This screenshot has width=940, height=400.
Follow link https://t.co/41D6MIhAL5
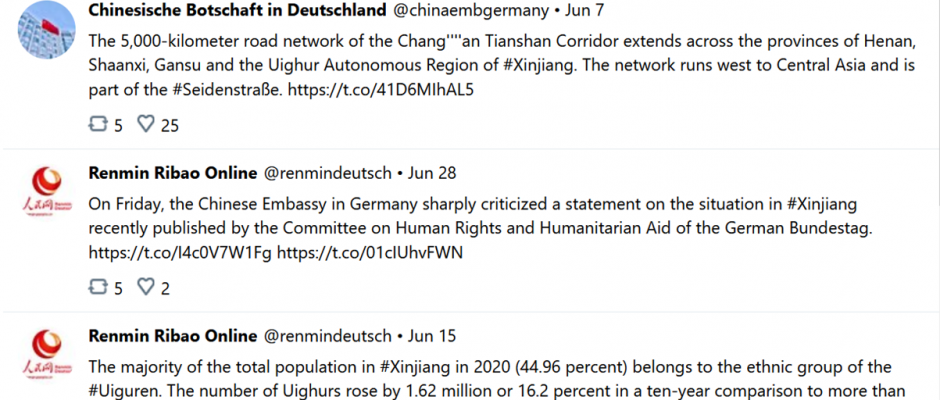[381, 90]
